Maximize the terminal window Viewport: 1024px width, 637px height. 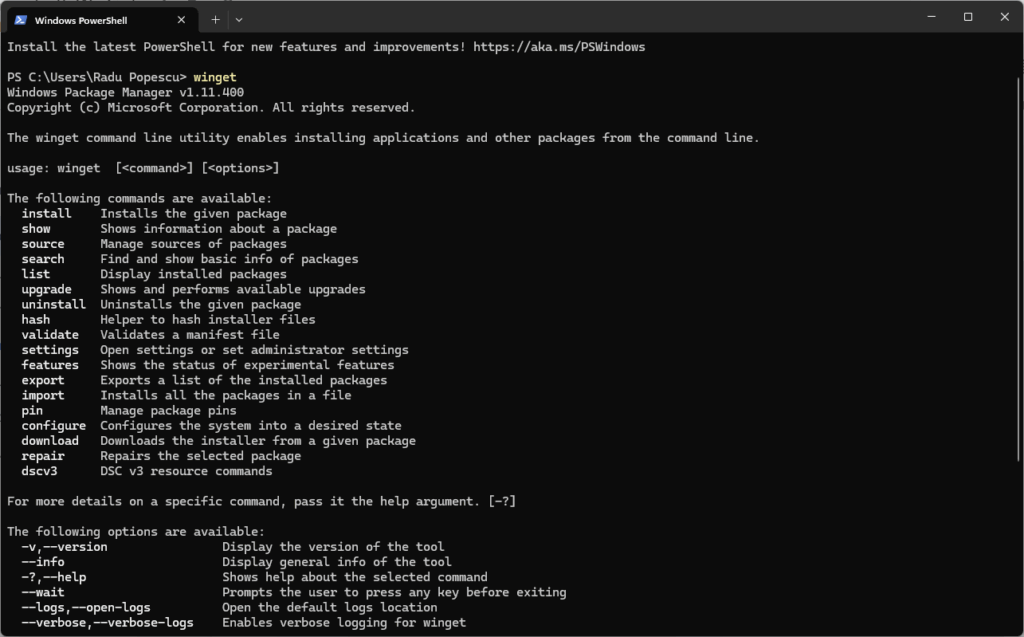tap(968, 17)
